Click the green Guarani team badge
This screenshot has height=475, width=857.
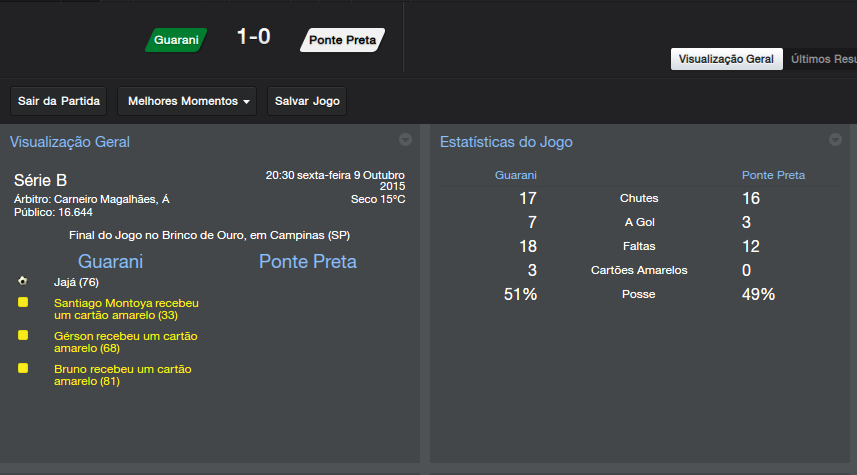176,40
